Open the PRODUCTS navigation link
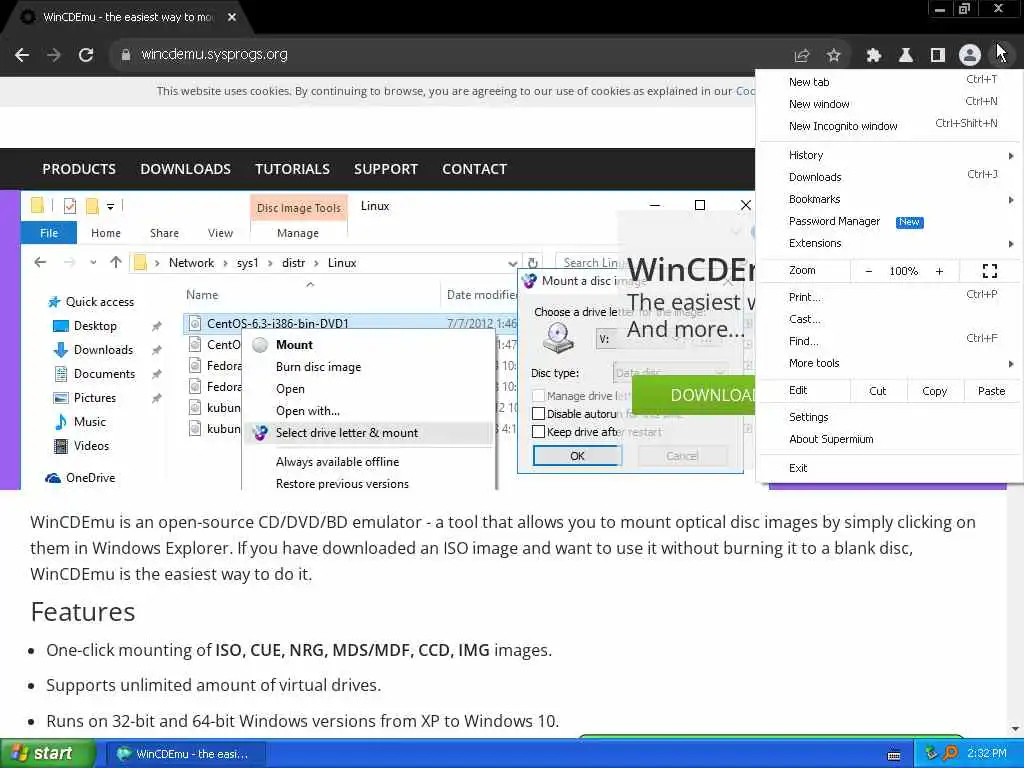 (x=79, y=169)
